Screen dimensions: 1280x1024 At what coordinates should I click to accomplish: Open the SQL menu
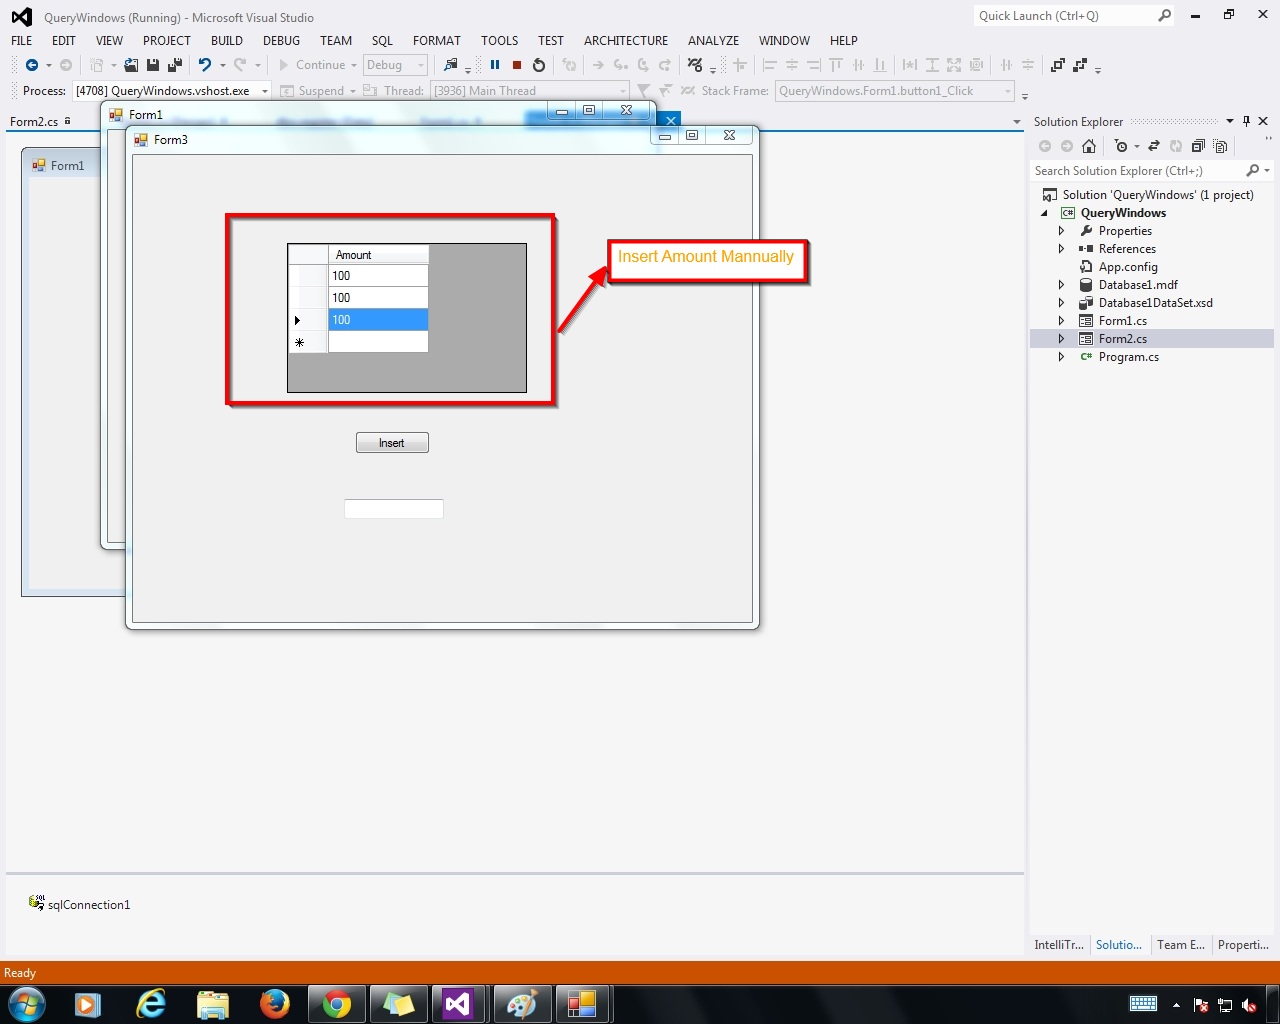pyautogui.click(x=382, y=41)
